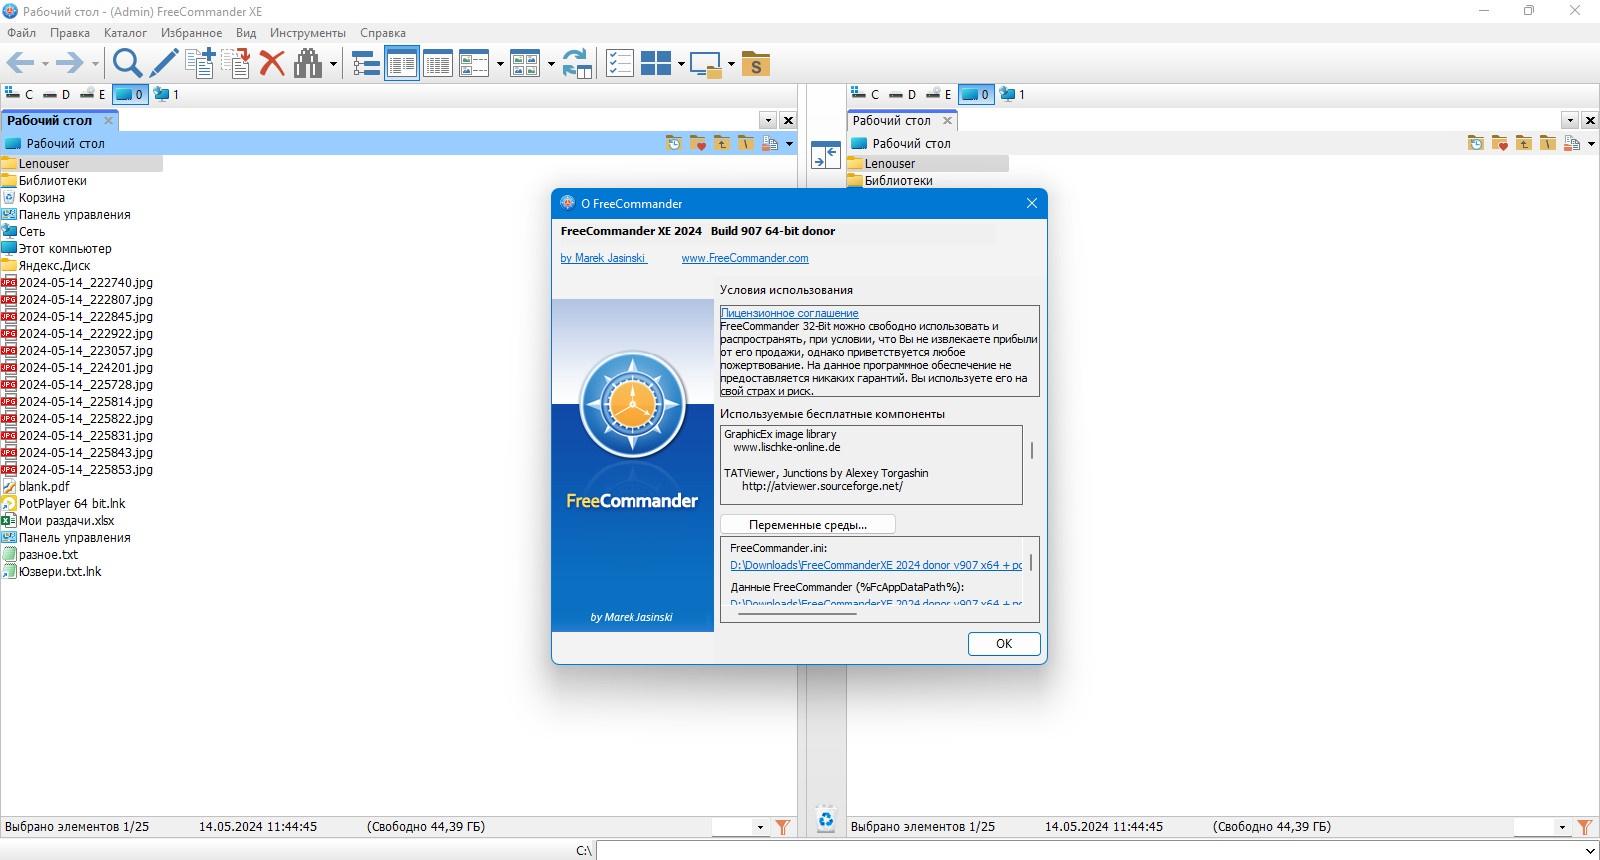Open left panel filter dropdown at status bar

click(x=760, y=827)
